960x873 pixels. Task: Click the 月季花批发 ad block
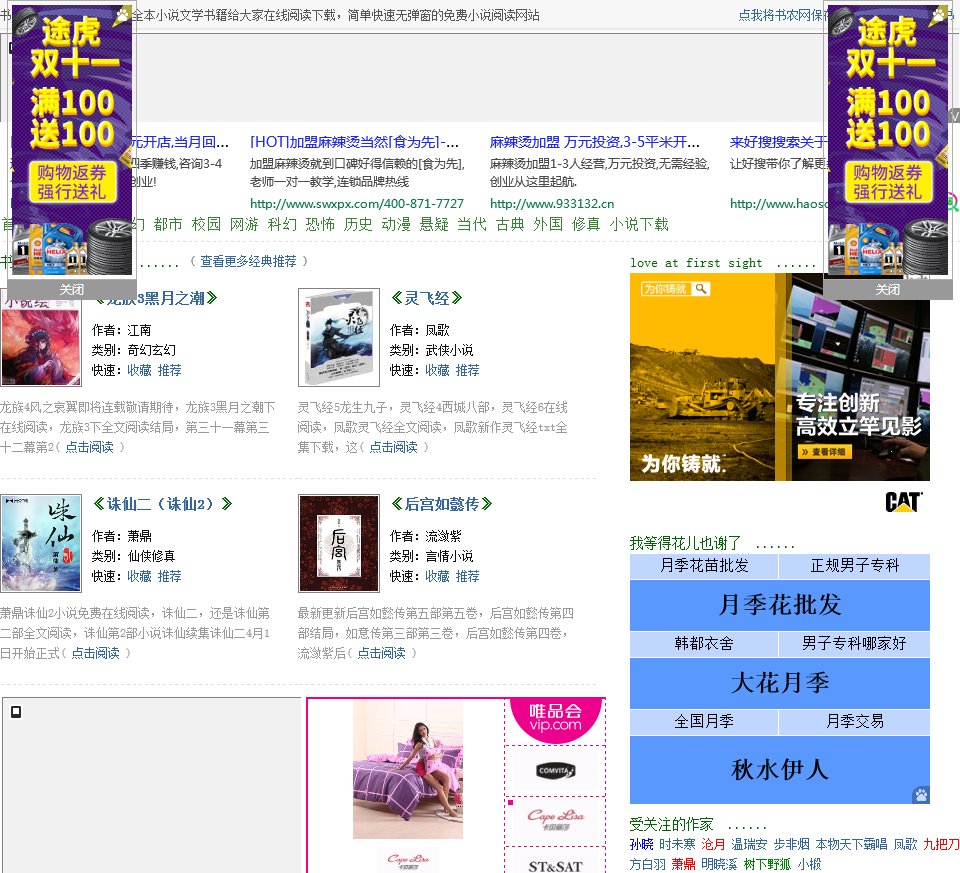click(x=780, y=605)
